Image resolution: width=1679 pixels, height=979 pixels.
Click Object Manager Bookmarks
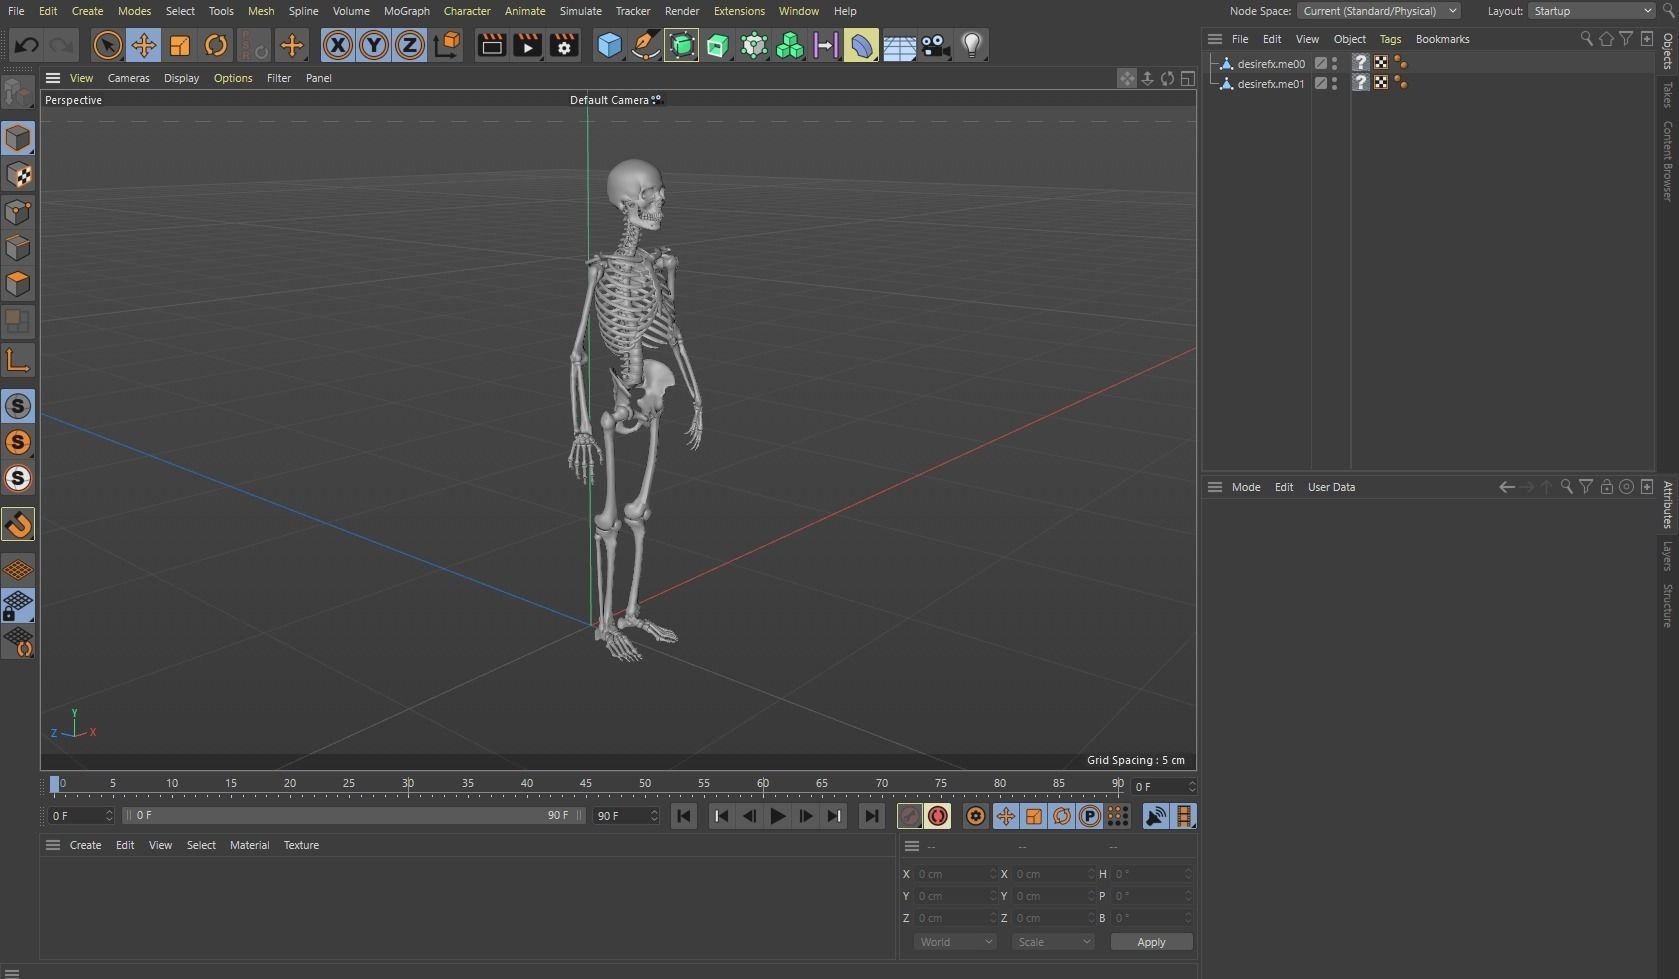(x=1442, y=39)
